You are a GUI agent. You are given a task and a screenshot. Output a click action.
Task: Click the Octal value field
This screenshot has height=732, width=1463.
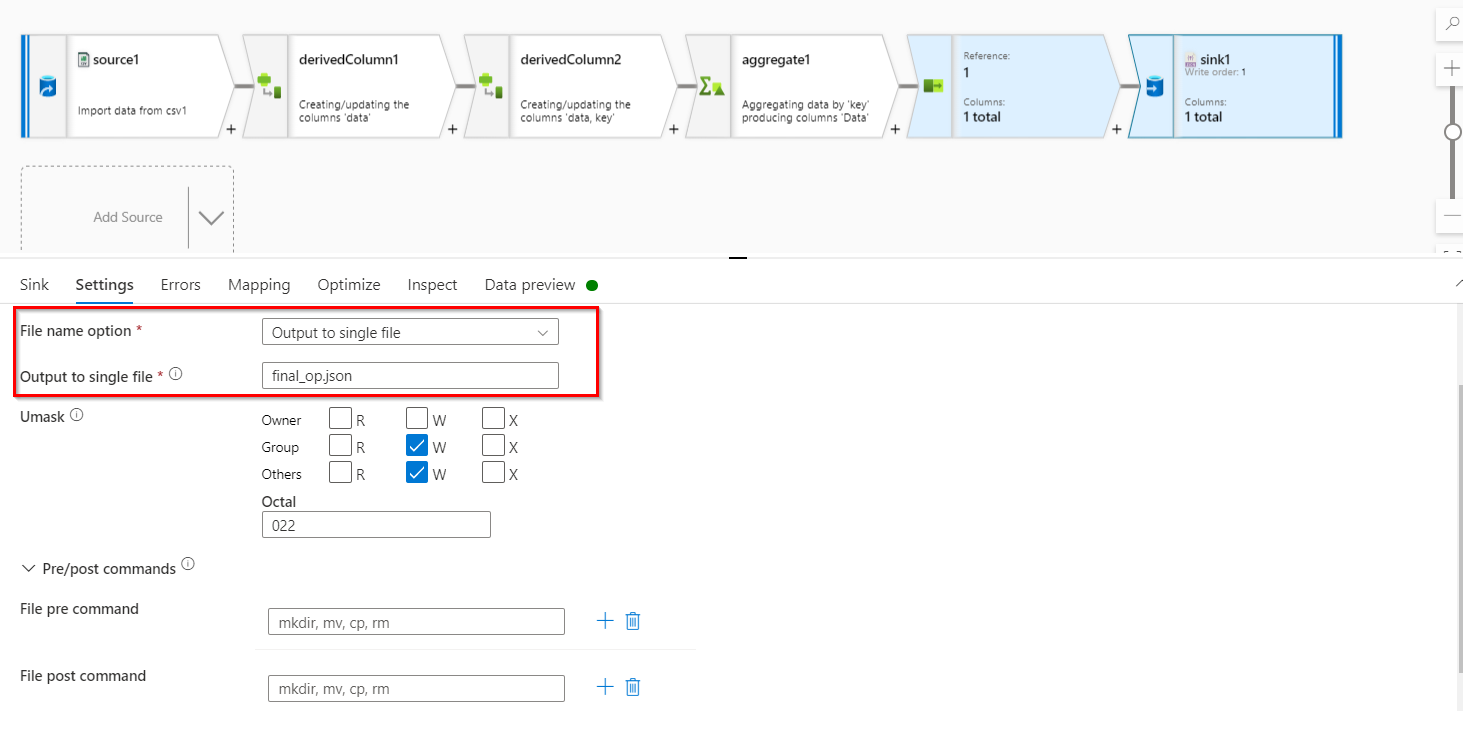[x=376, y=525]
